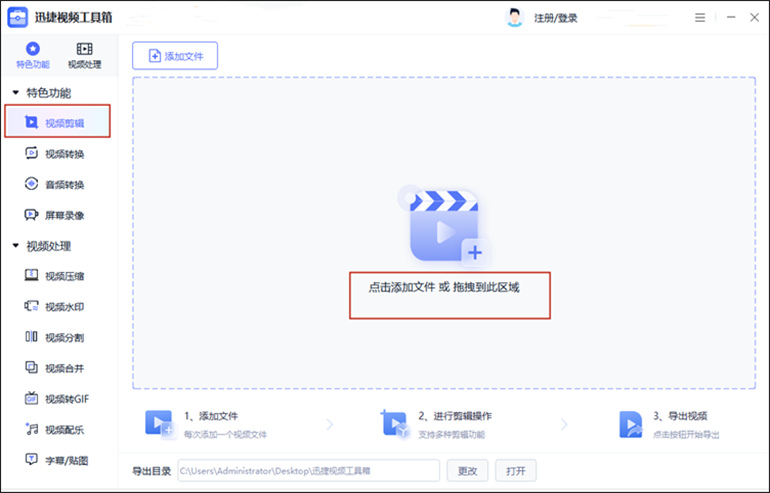Collapse the 视频处理 sidebar section
The width and height of the screenshot is (770, 493).
pyautogui.click(x=16, y=246)
